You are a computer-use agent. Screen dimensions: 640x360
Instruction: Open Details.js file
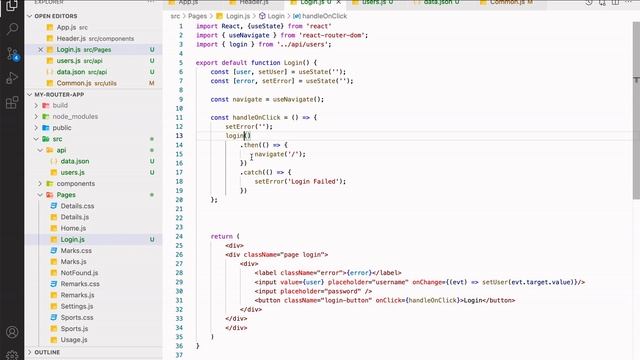click(x=93, y=217)
